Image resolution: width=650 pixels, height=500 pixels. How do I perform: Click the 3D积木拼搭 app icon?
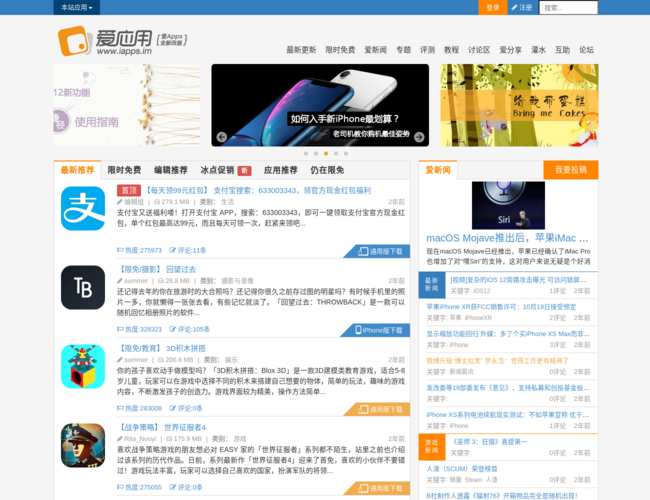point(83,367)
